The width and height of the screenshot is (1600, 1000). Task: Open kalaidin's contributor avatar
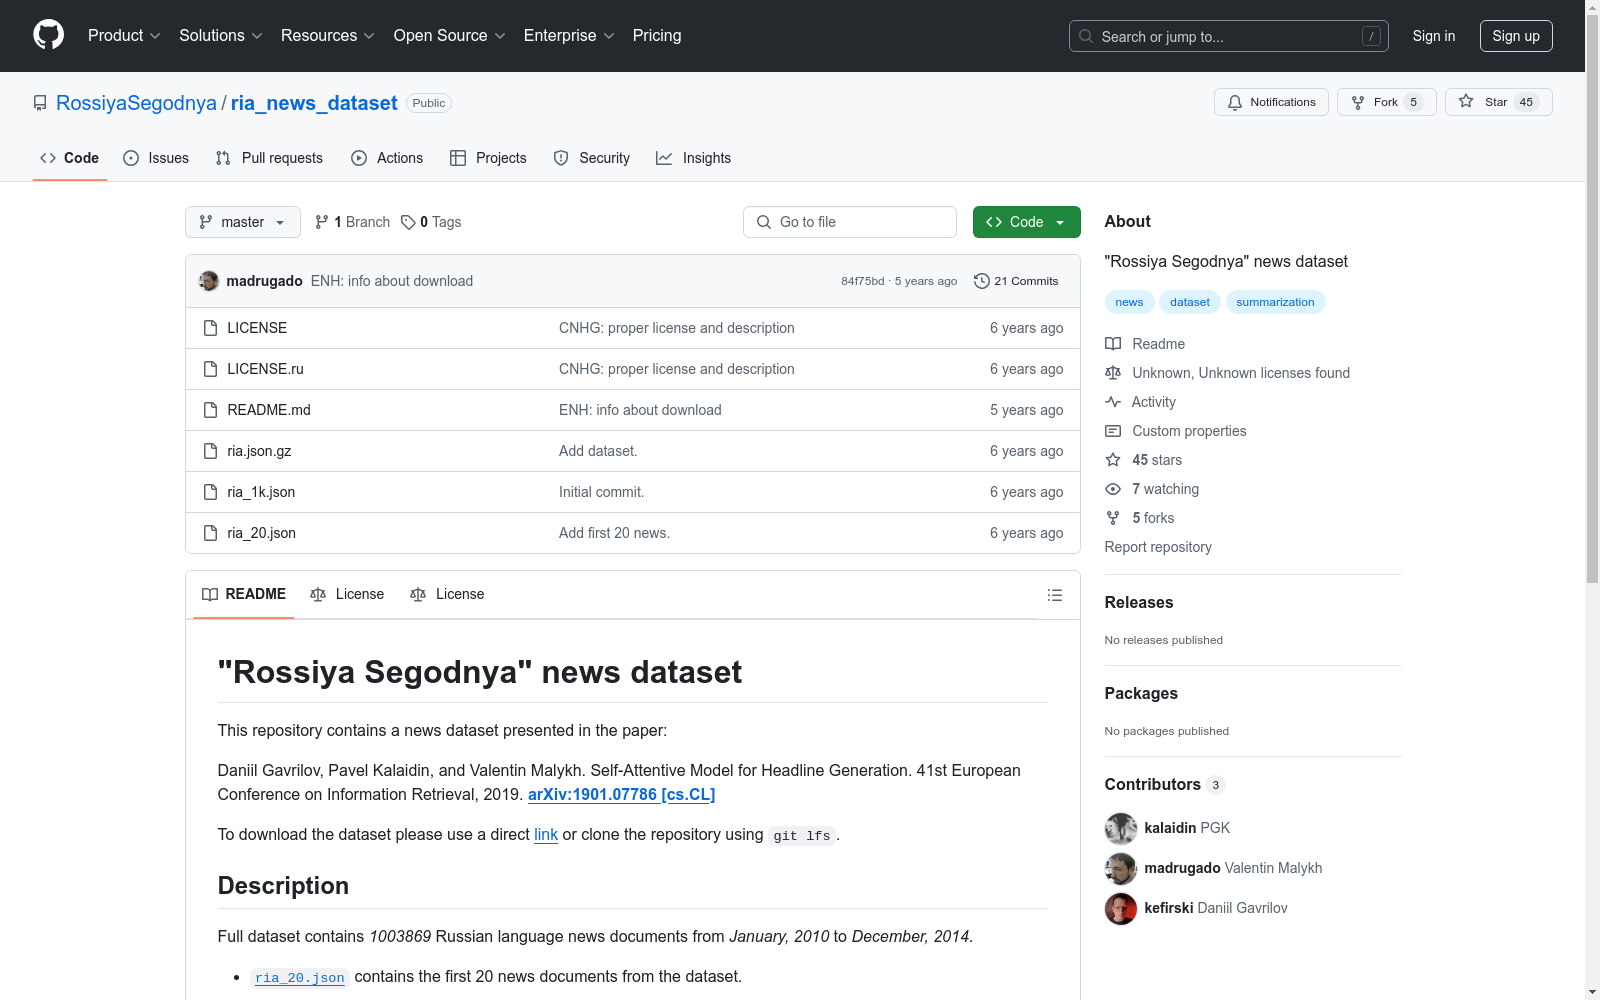tap(1121, 828)
